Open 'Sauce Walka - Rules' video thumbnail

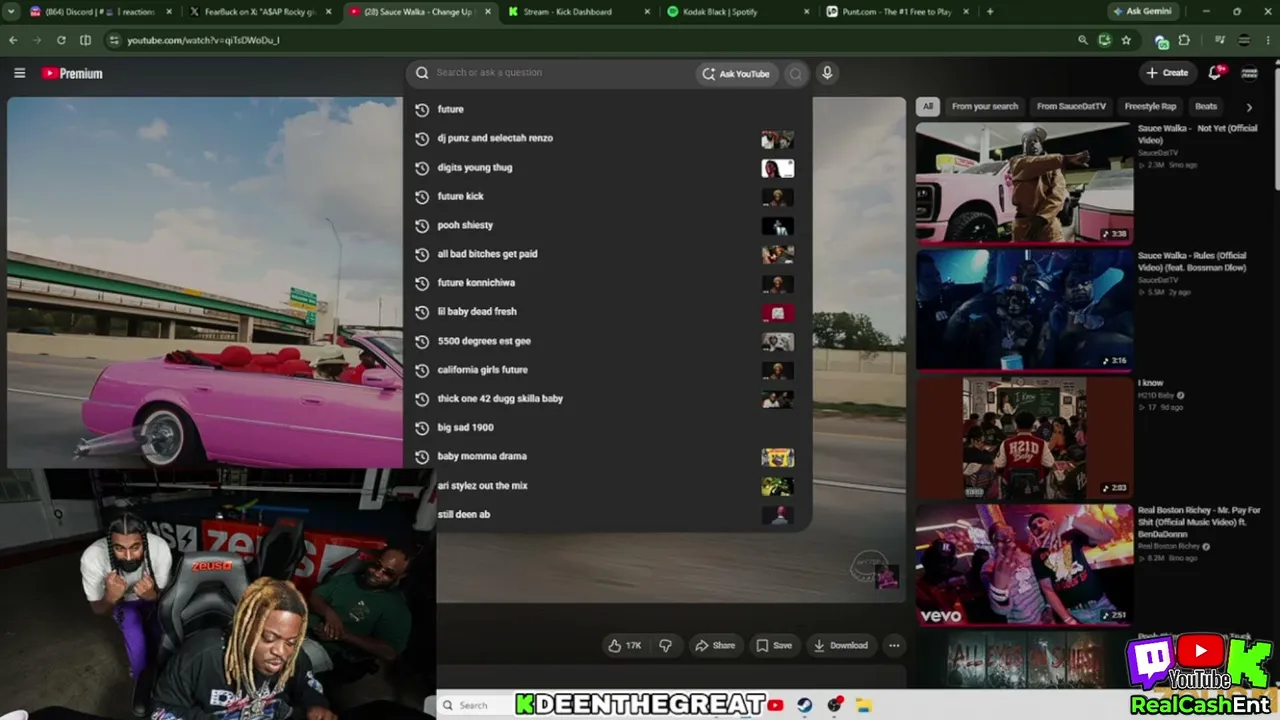(x=1025, y=309)
